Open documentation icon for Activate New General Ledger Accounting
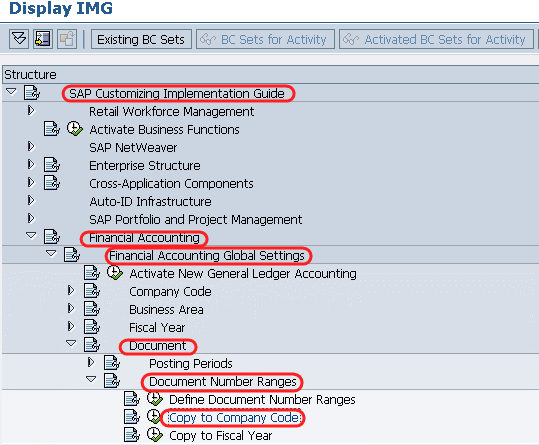The image size is (539, 445). (92, 272)
